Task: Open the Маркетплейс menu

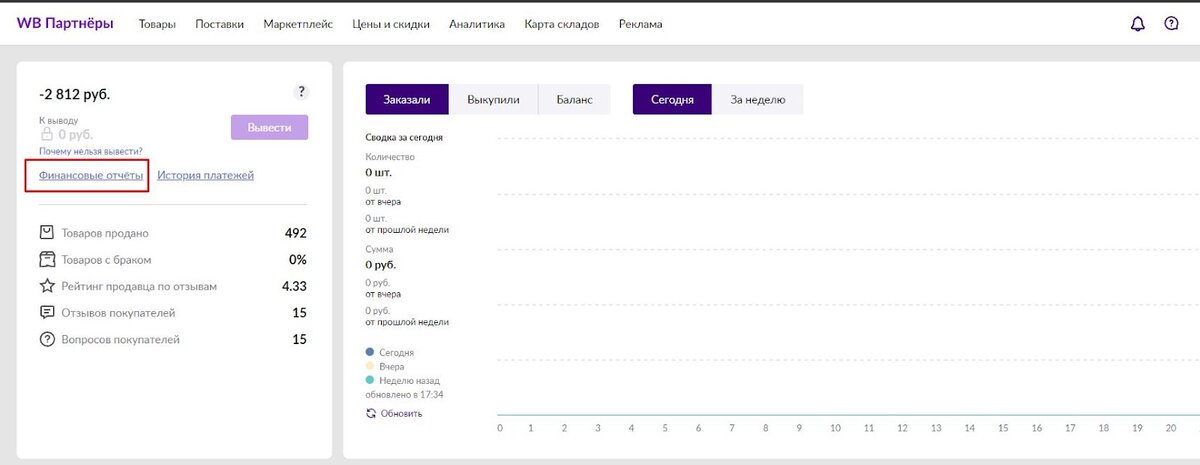Action: [298, 24]
